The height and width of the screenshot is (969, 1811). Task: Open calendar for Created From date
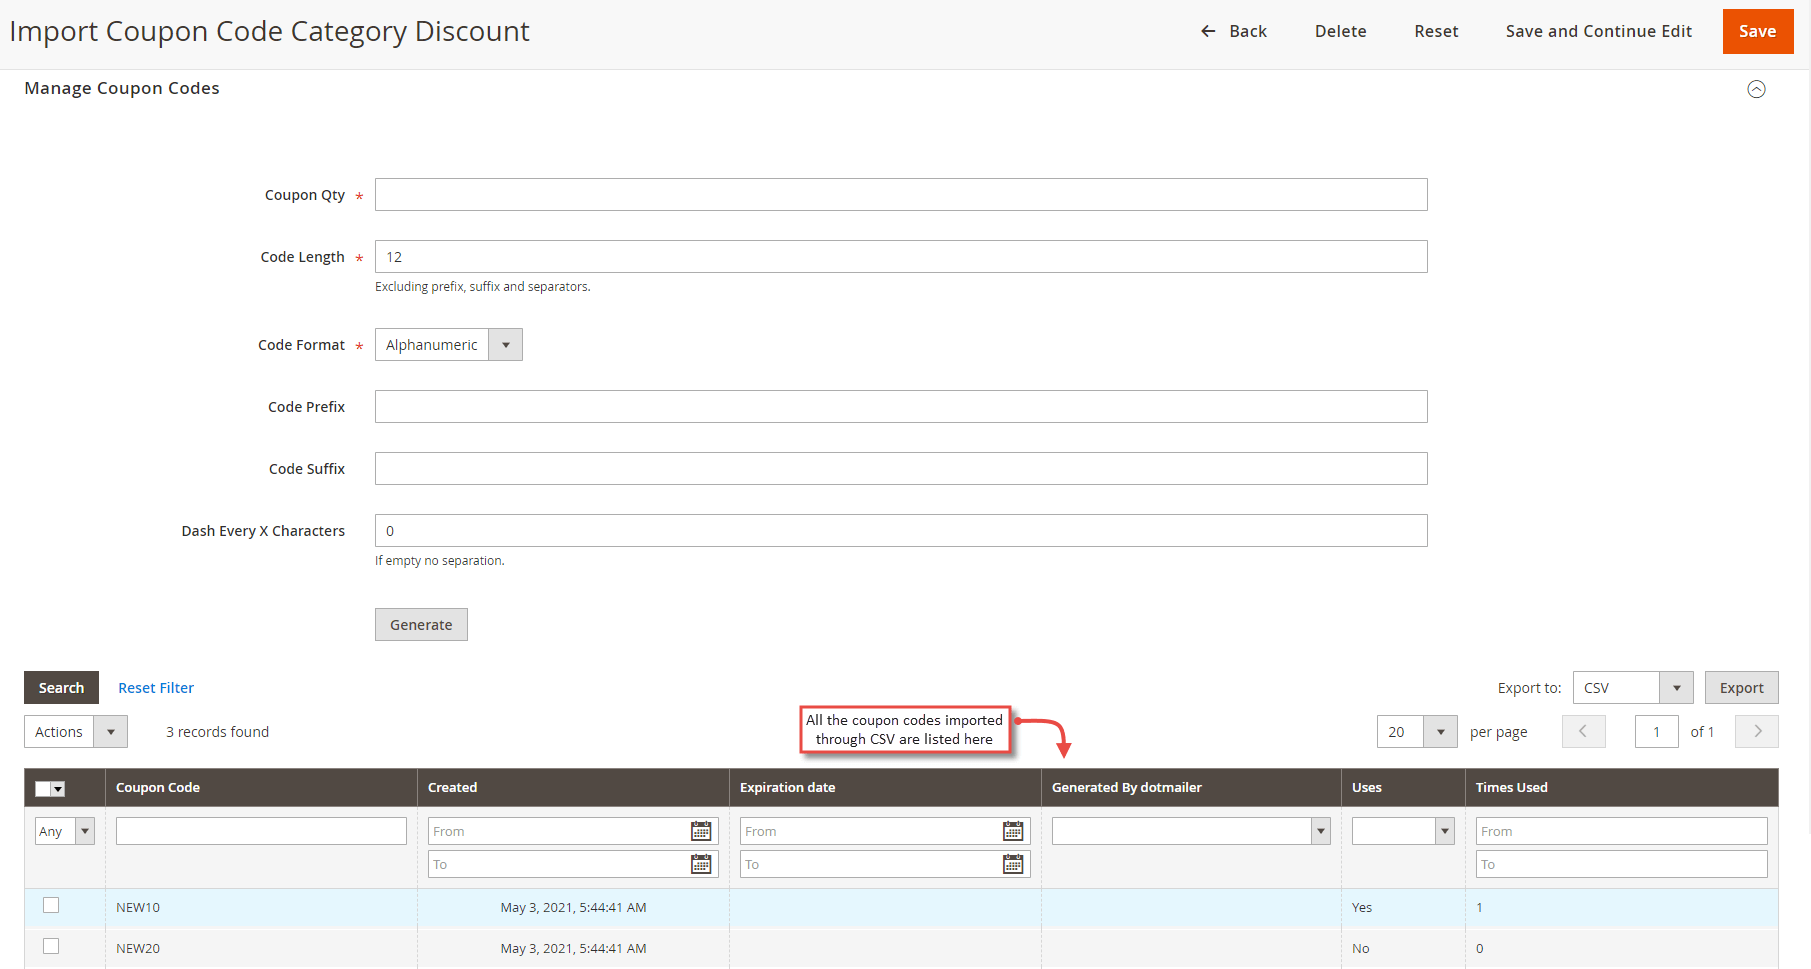[701, 831]
